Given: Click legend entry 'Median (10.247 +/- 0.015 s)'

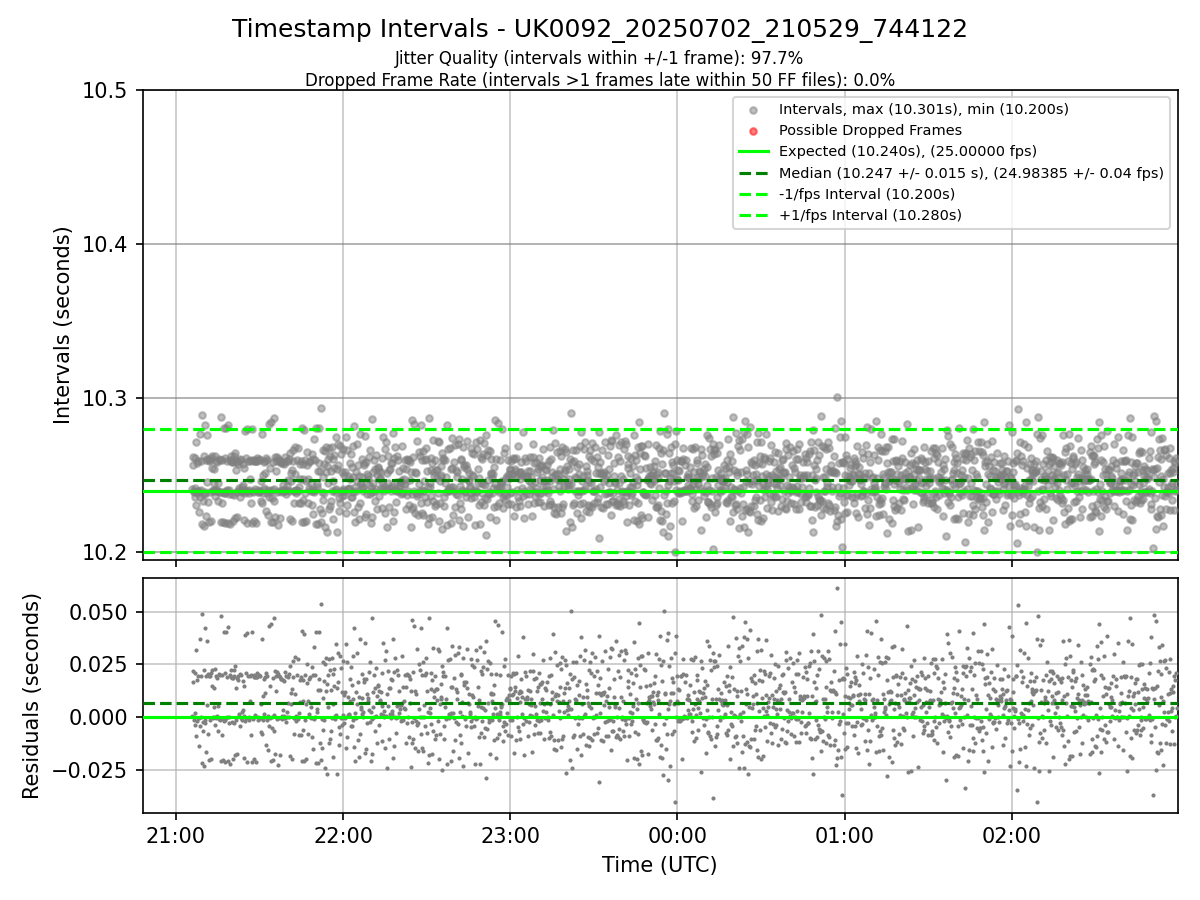Looking at the screenshot, I should (x=971, y=173).
